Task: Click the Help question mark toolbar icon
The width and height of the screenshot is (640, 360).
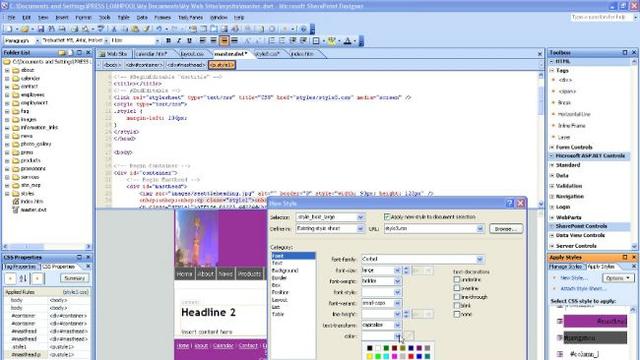Action: (x=303, y=29)
